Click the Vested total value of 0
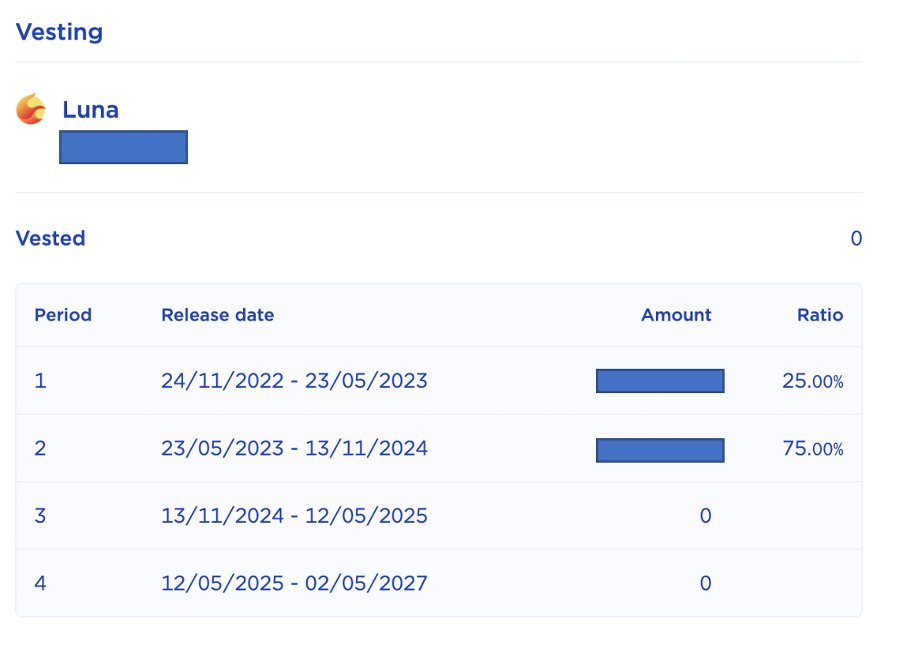This screenshot has width=904, height=650. pos(856,239)
